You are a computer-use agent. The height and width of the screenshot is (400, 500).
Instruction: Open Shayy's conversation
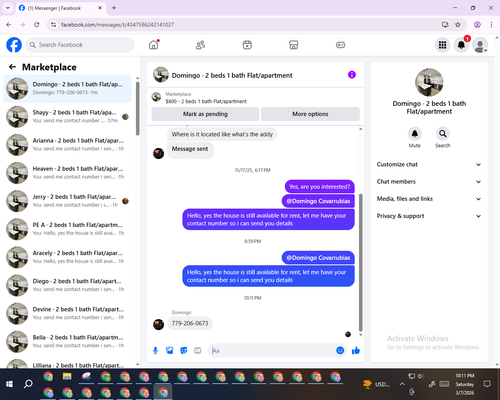click(x=67, y=117)
